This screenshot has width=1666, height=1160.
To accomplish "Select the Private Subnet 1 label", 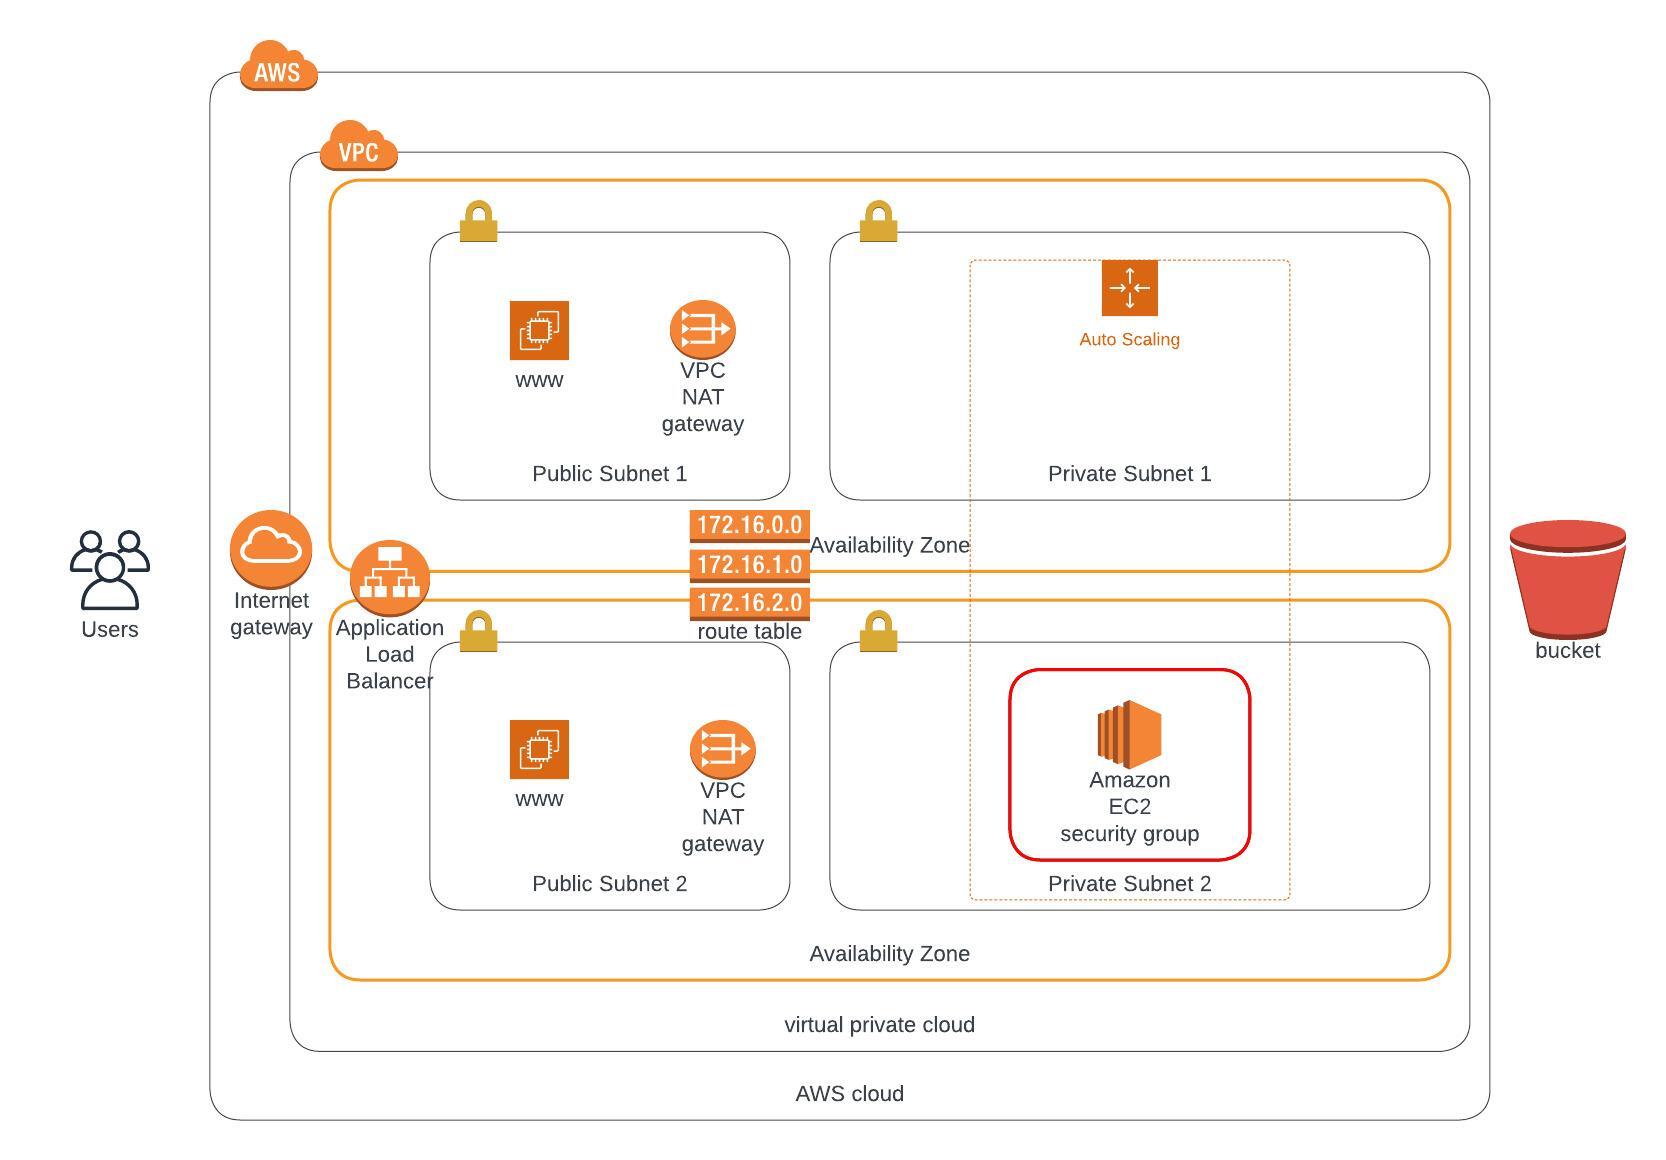I will pyautogui.click(x=1129, y=474).
